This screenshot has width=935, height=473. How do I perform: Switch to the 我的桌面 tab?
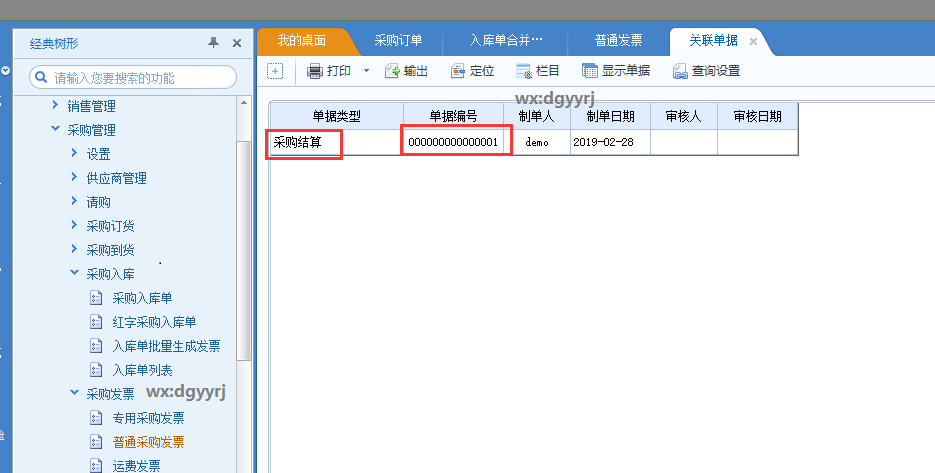(302, 41)
